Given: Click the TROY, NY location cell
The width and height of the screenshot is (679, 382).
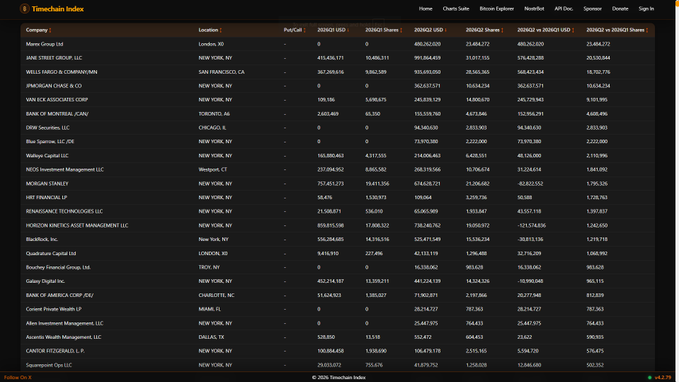Looking at the screenshot, I should tap(209, 267).
